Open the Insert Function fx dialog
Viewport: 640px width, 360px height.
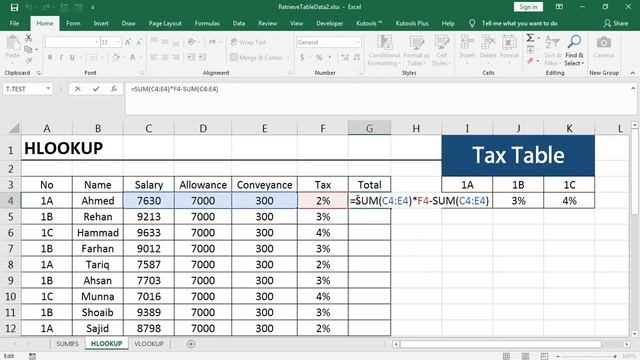pos(114,89)
